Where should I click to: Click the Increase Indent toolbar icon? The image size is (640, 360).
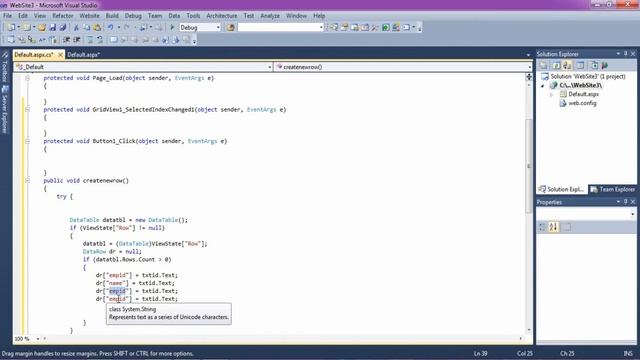(76, 40)
